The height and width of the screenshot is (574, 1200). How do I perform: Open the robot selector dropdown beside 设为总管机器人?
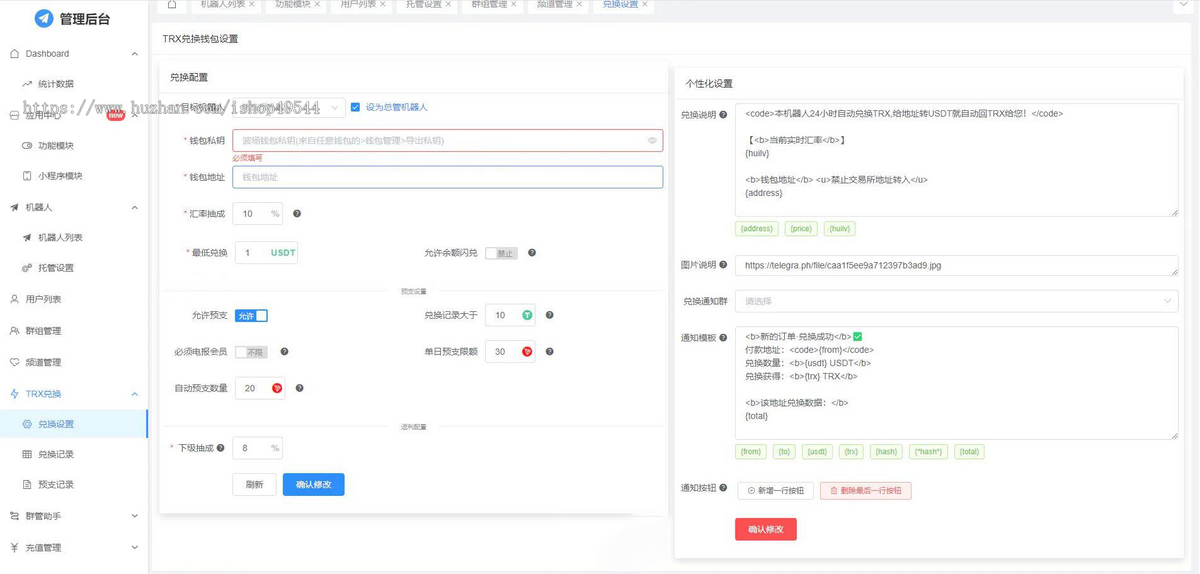[x=289, y=107]
